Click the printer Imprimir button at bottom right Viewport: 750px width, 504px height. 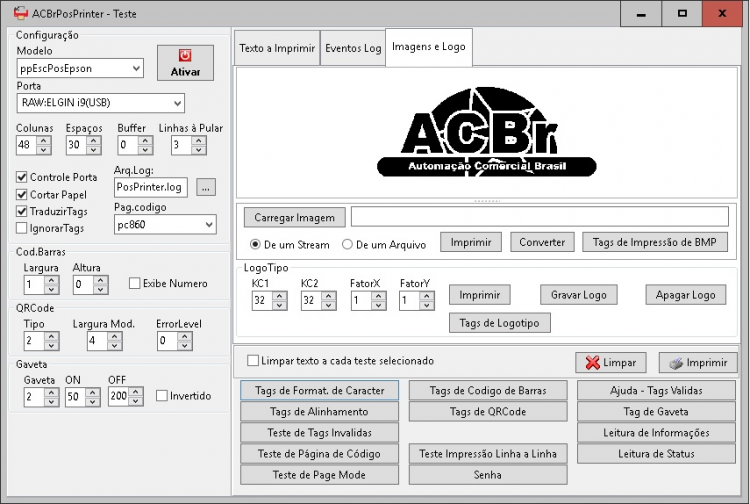coord(698,362)
